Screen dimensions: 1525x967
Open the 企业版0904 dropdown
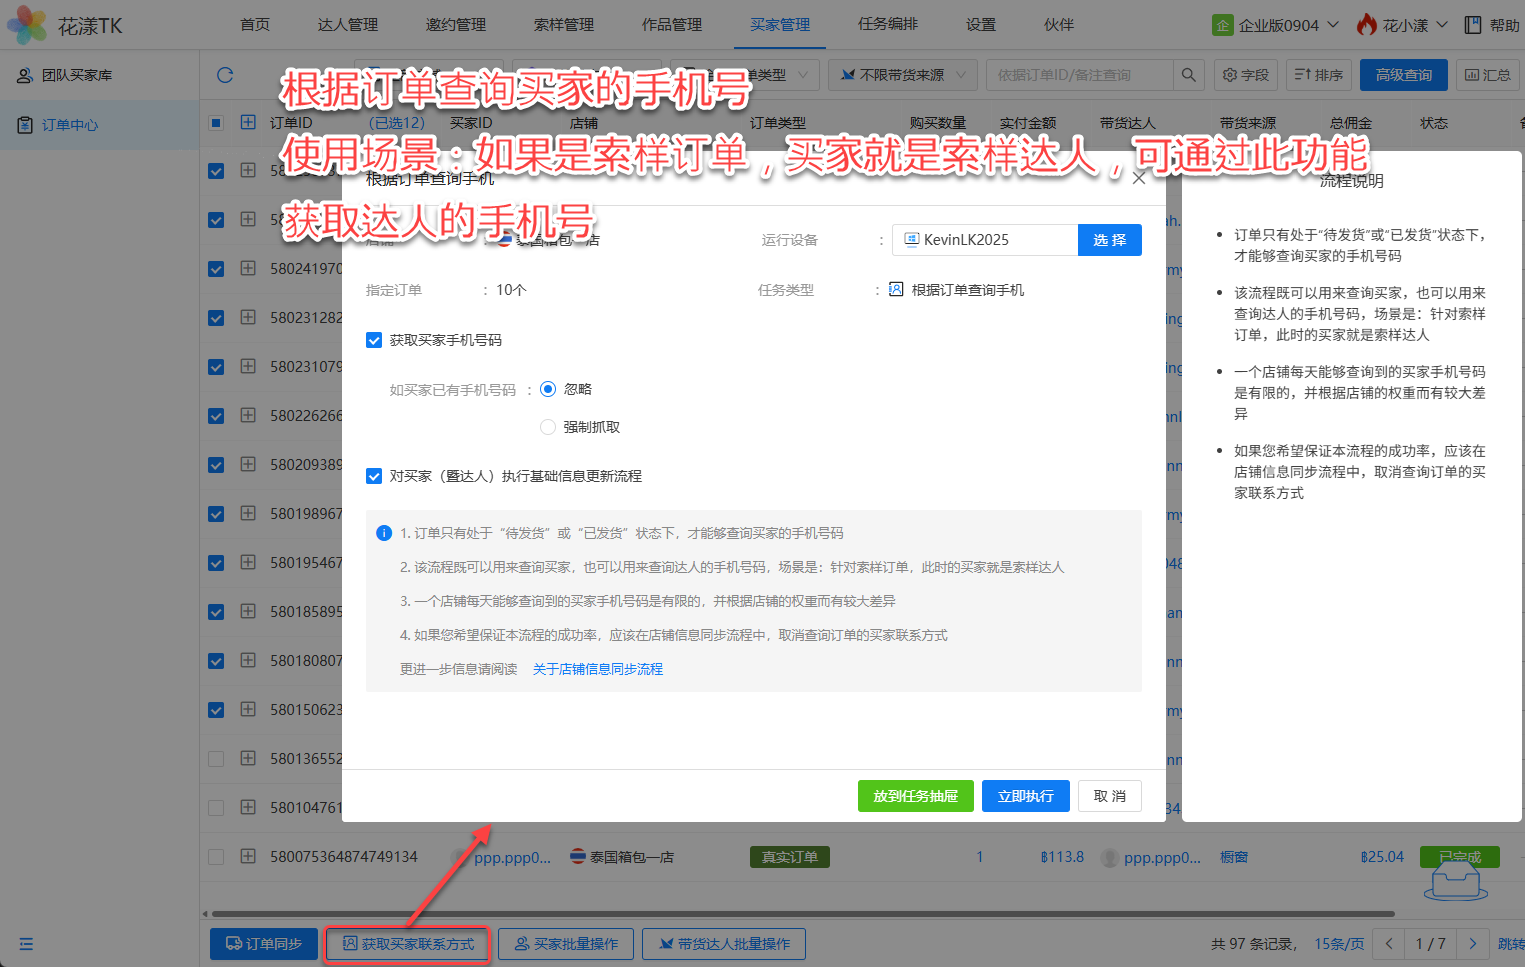click(x=1276, y=25)
